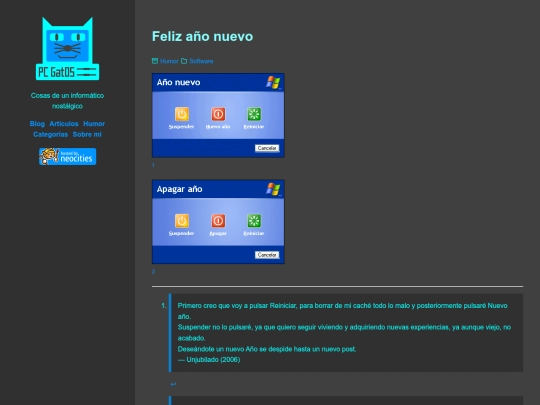Open Categorías page

pos(50,134)
